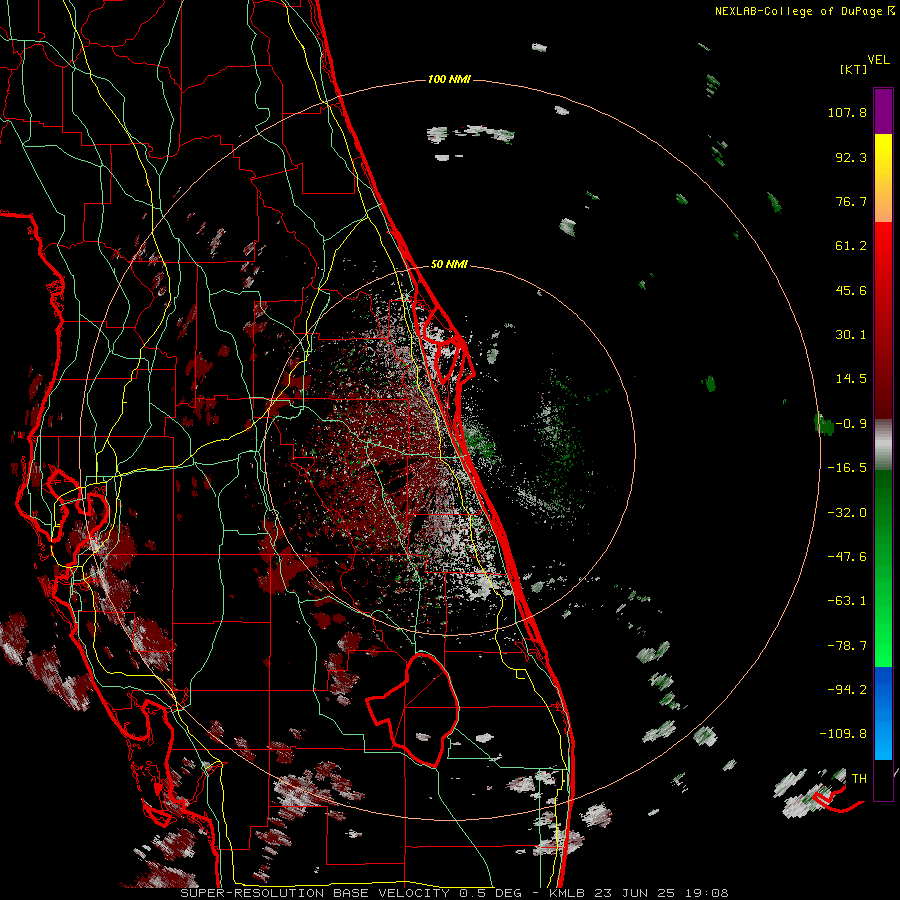Click the Super-Resolution Base Velocity caption

click(x=455, y=893)
